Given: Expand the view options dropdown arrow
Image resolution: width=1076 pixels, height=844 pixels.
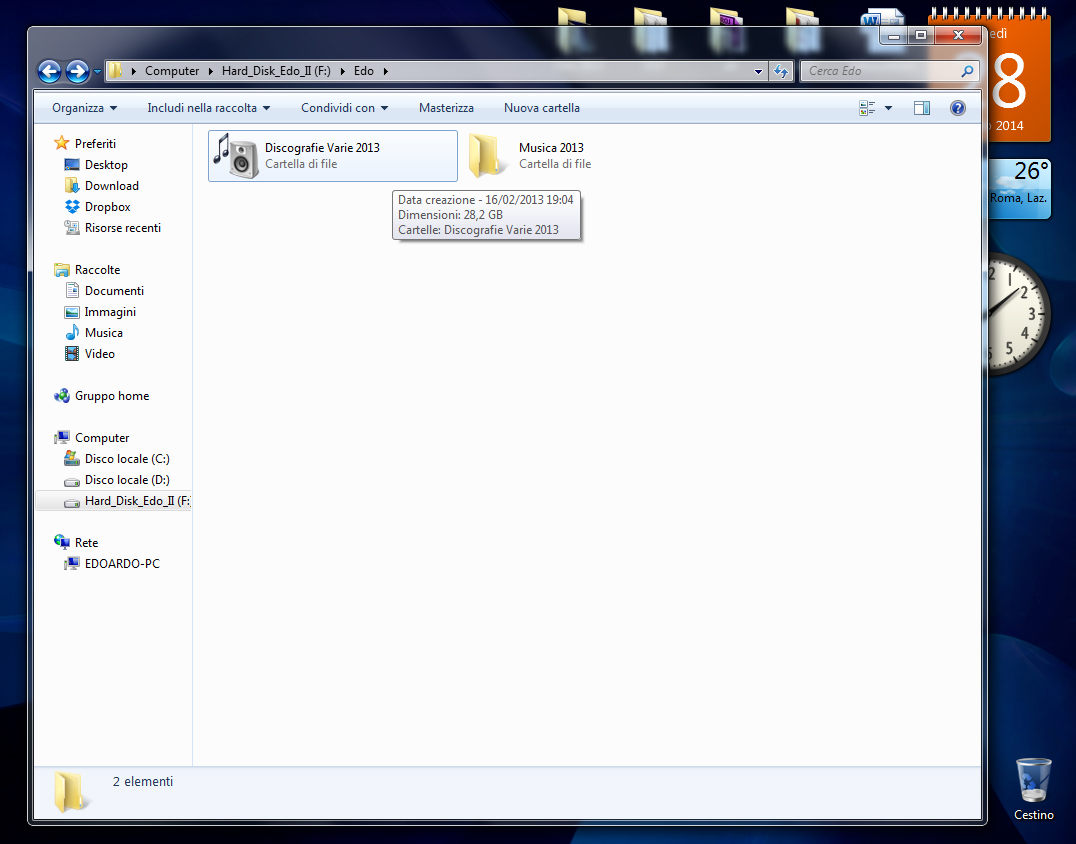Looking at the screenshot, I should click(x=888, y=108).
